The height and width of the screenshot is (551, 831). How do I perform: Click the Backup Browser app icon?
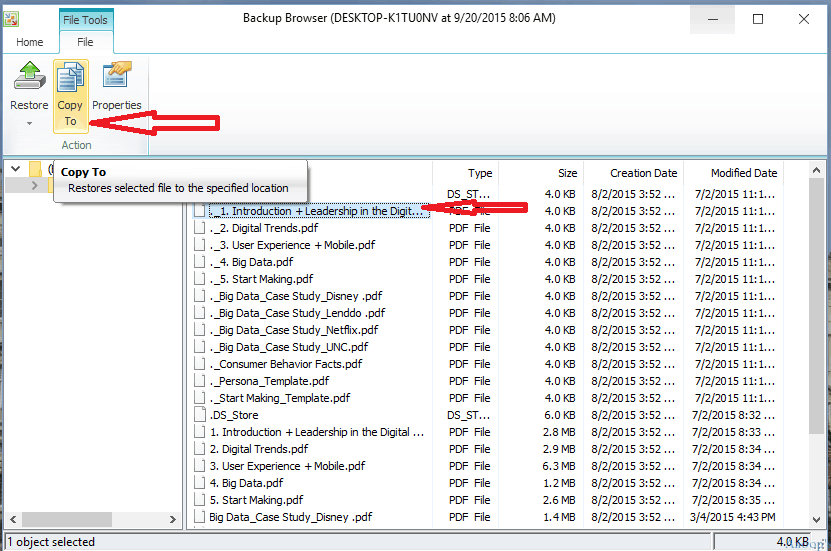(11, 19)
